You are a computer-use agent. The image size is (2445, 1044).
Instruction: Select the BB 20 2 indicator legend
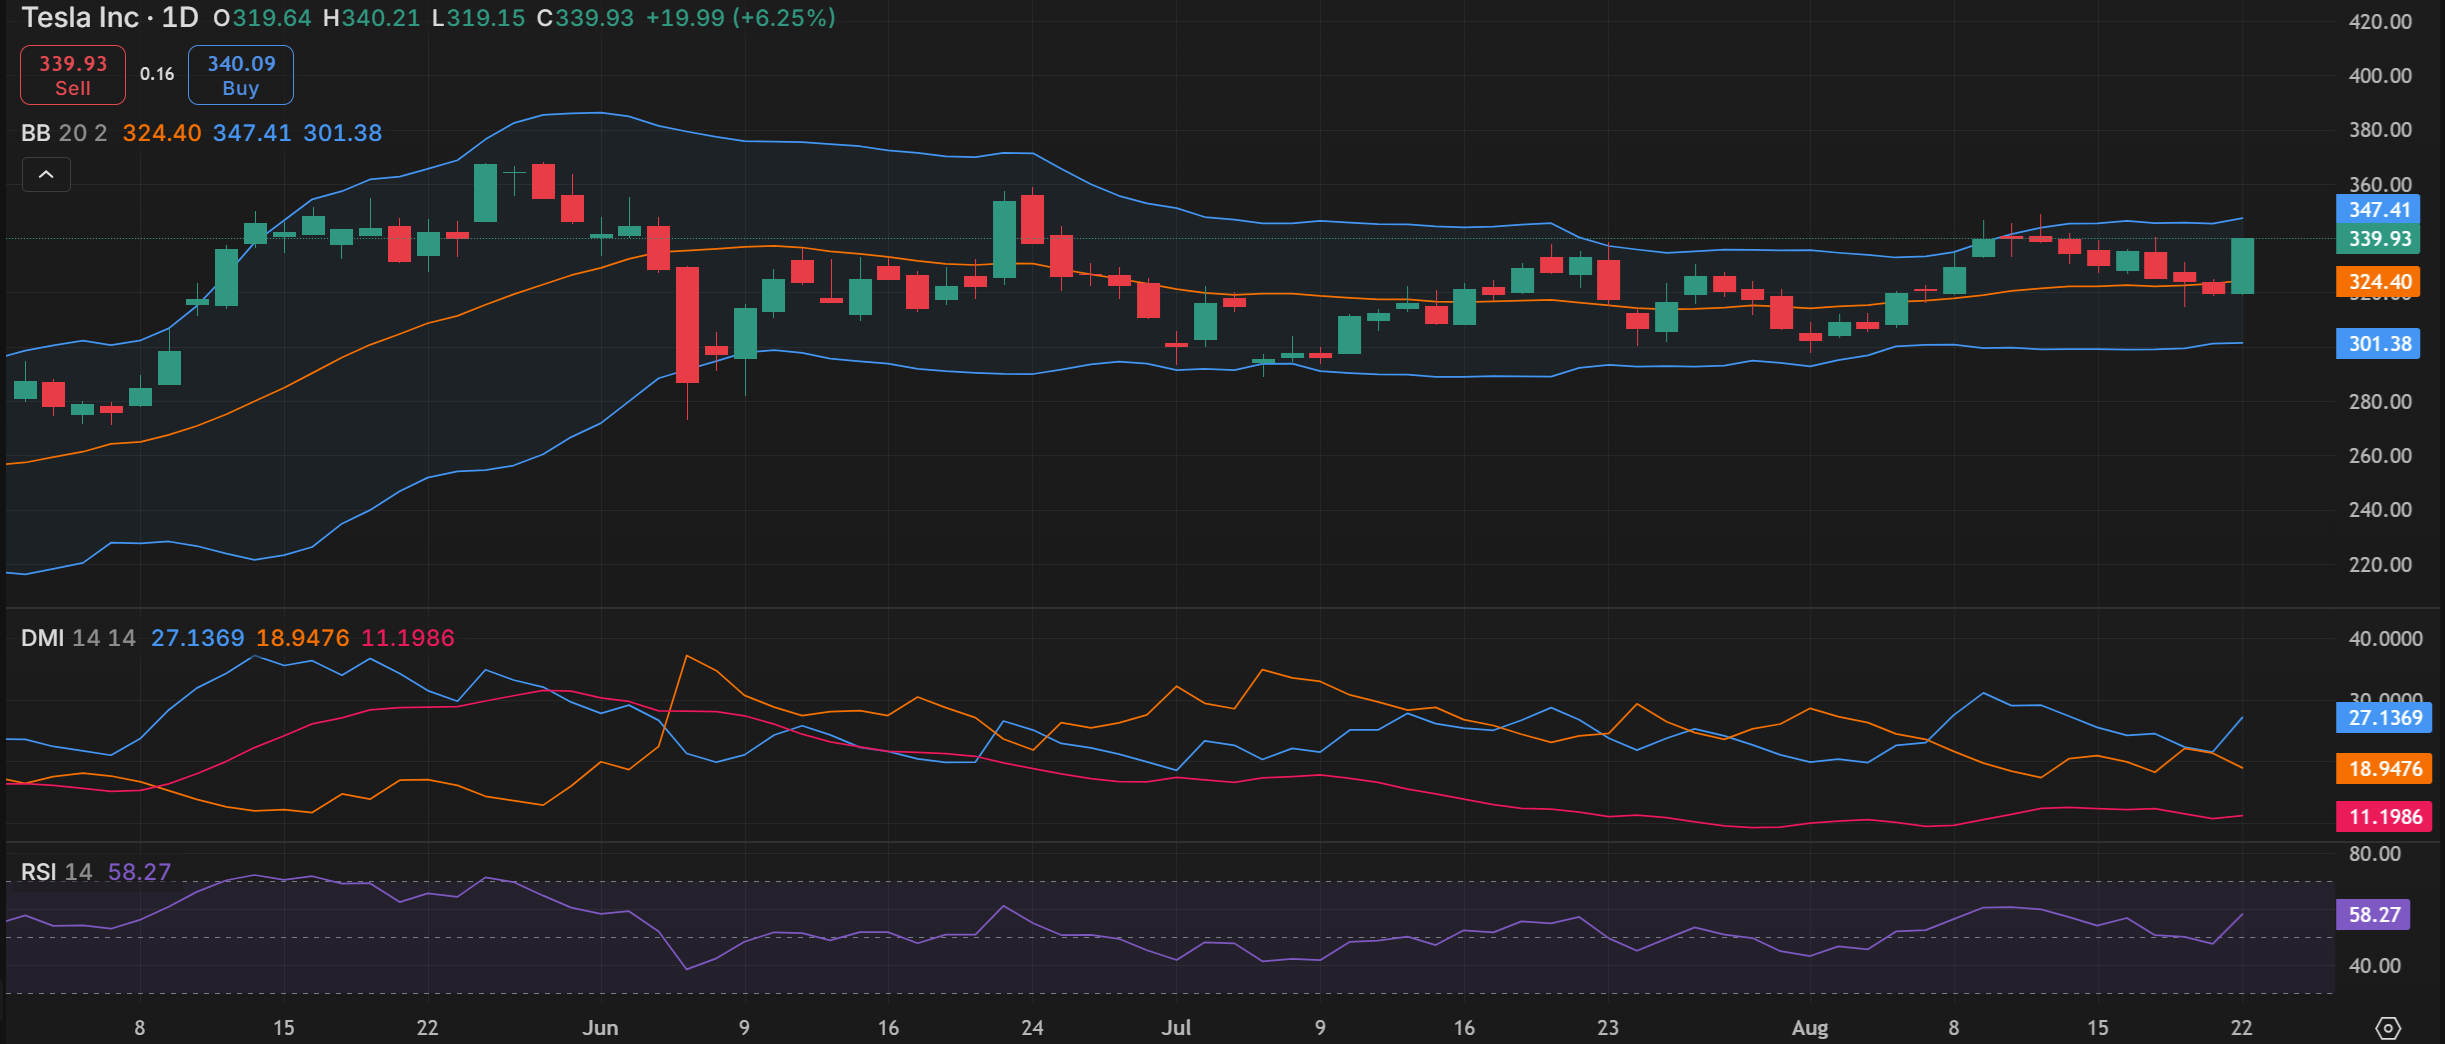64,133
